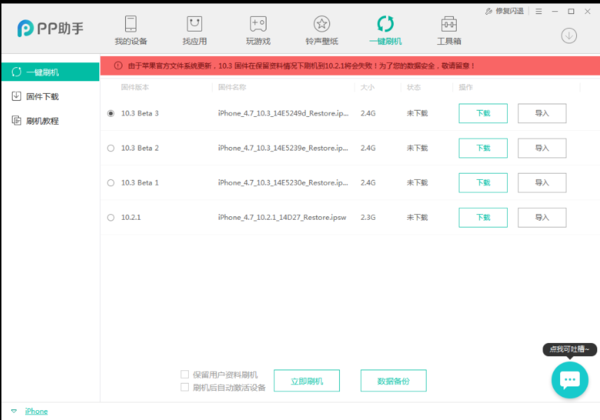Click the download manager arrow icon
600x420 pixels.
[569, 35]
